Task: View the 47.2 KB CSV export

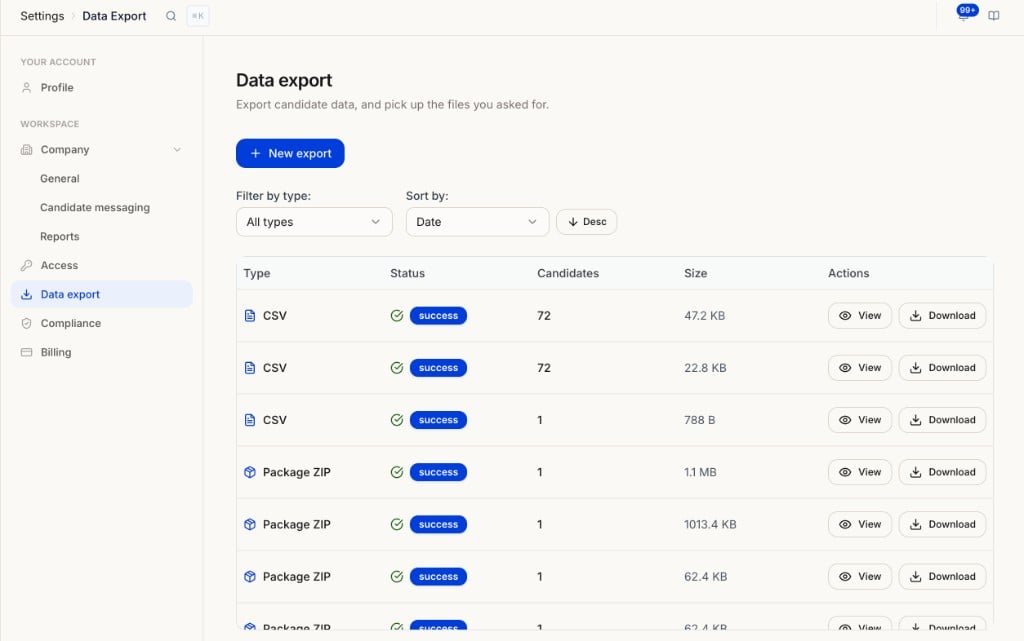Action: [x=859, y=316]
